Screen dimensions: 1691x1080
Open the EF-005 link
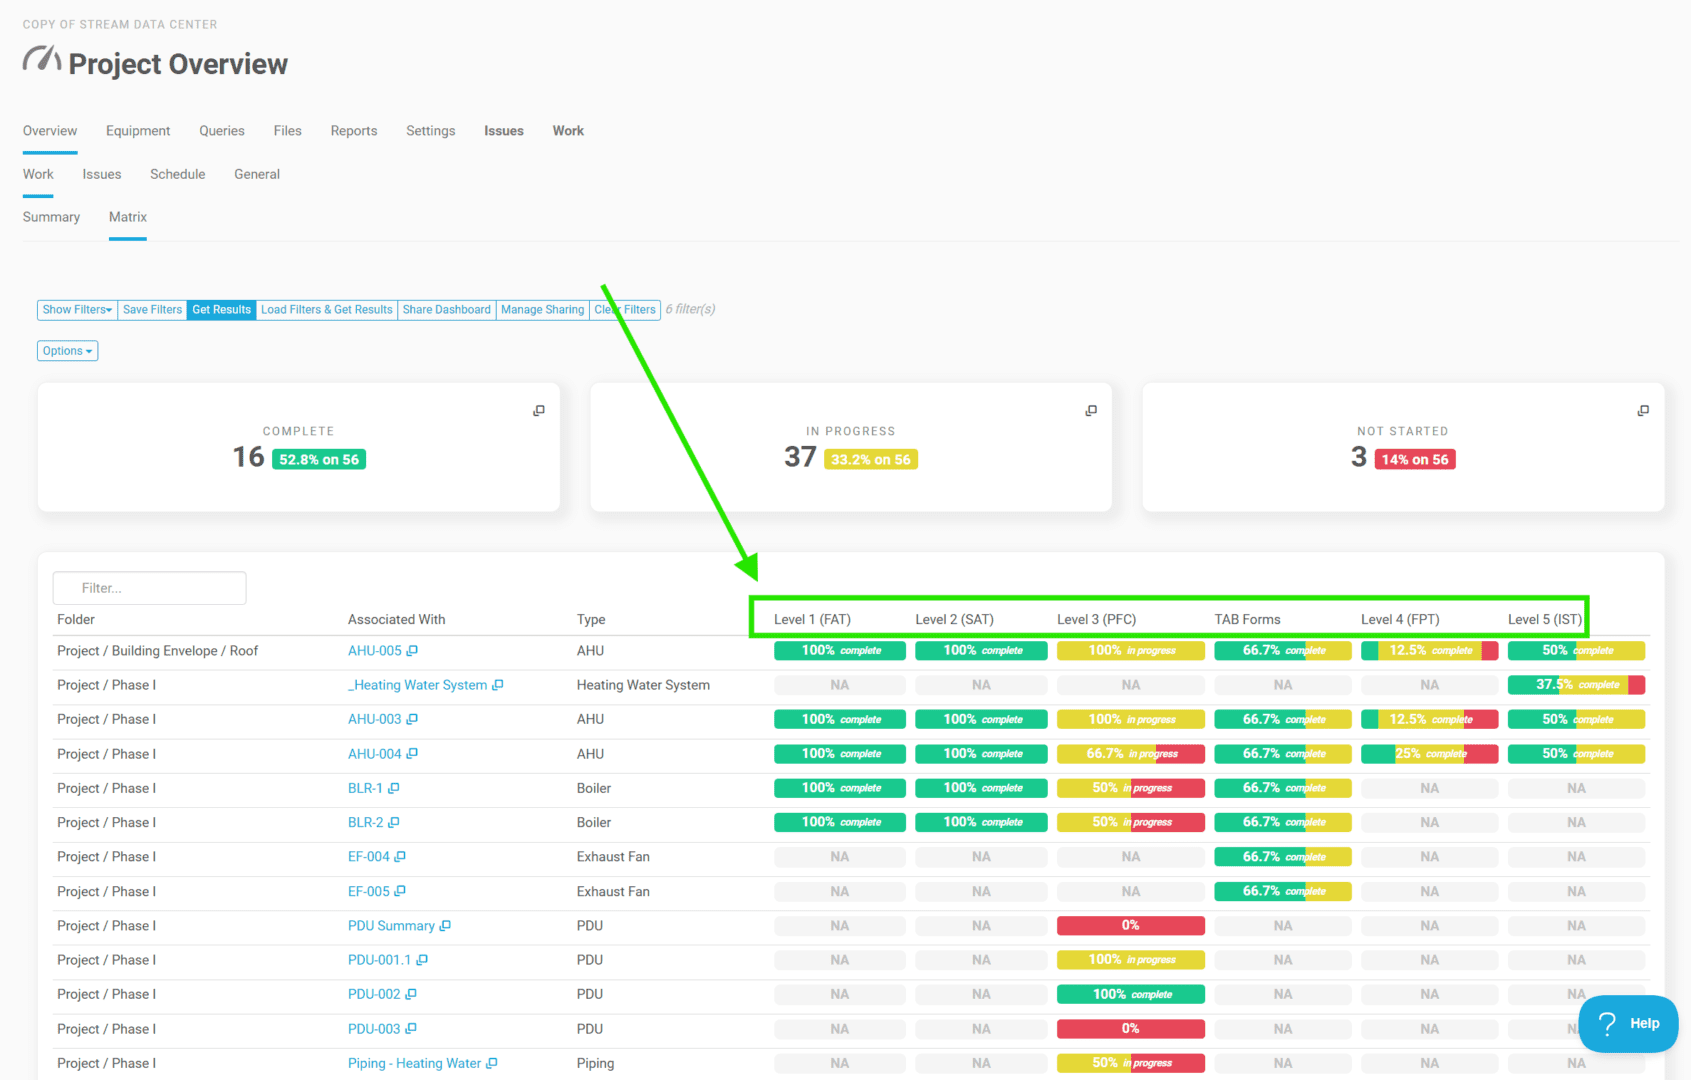369,891
